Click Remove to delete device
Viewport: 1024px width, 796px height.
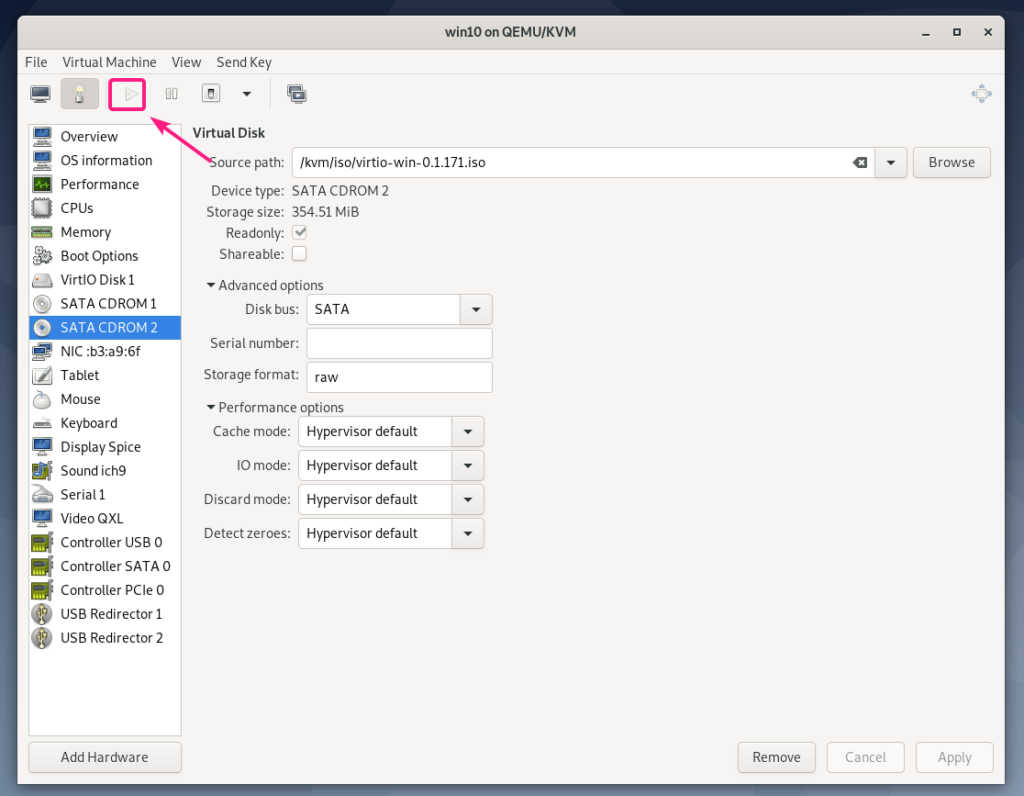click(x=776, y=757)
